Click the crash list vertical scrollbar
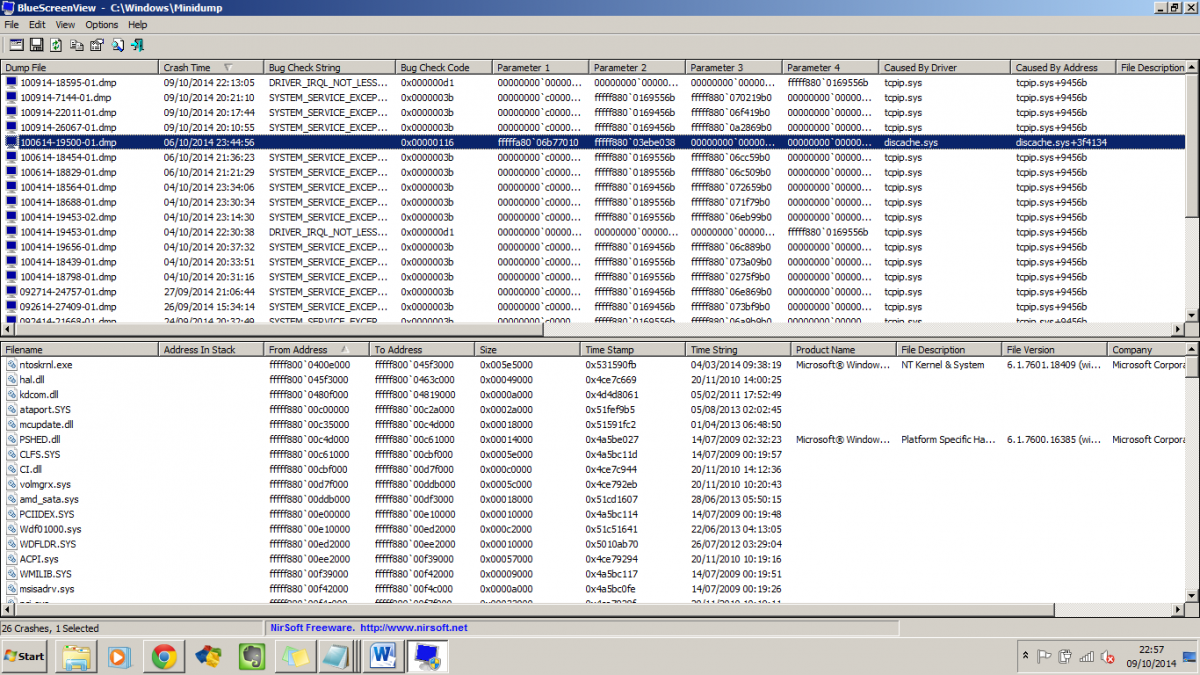Viewport: 1200px width, 675px height. pos(1193,193)
